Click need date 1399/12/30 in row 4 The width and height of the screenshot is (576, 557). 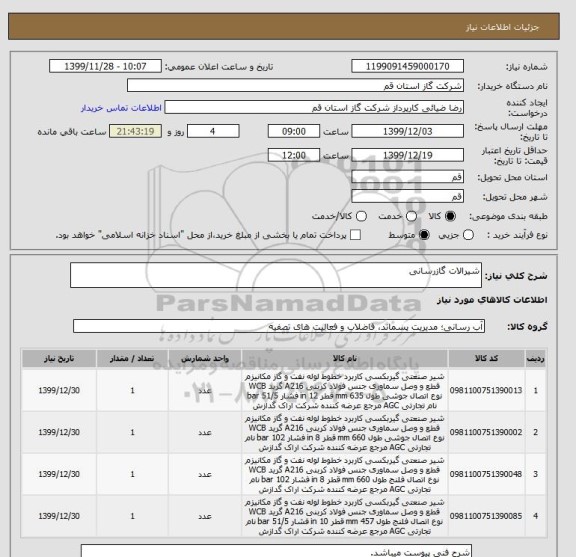click(59, 516)
